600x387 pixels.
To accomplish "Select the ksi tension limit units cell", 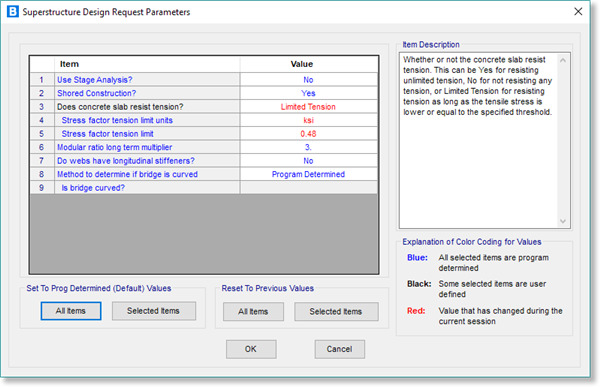I will [308, 120].
